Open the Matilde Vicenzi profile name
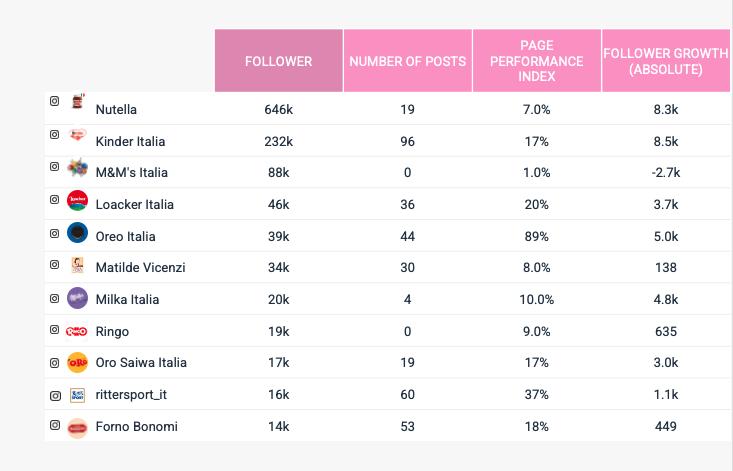 tap(140, 267)
